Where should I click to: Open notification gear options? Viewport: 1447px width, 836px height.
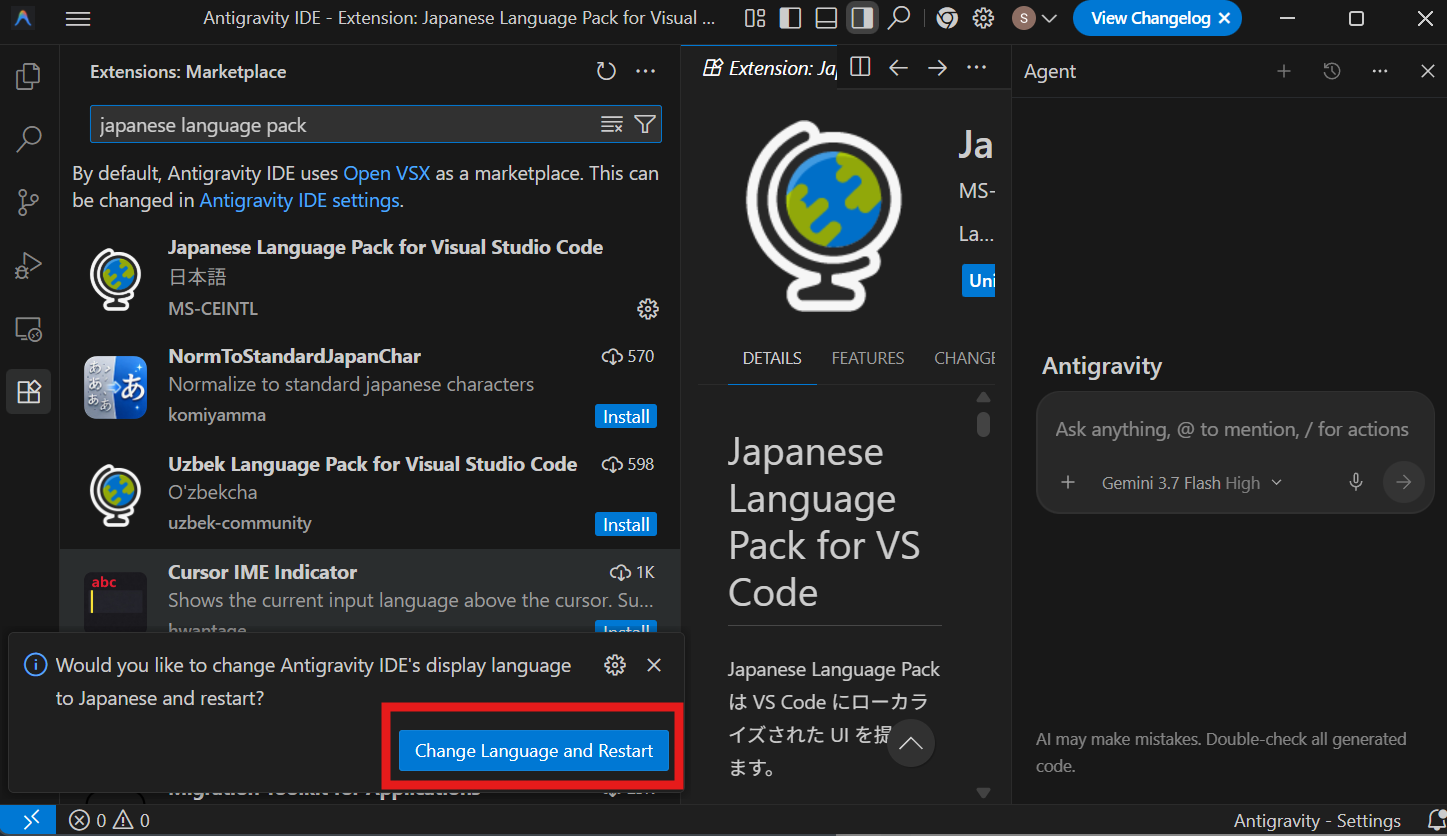pos(615,665)
